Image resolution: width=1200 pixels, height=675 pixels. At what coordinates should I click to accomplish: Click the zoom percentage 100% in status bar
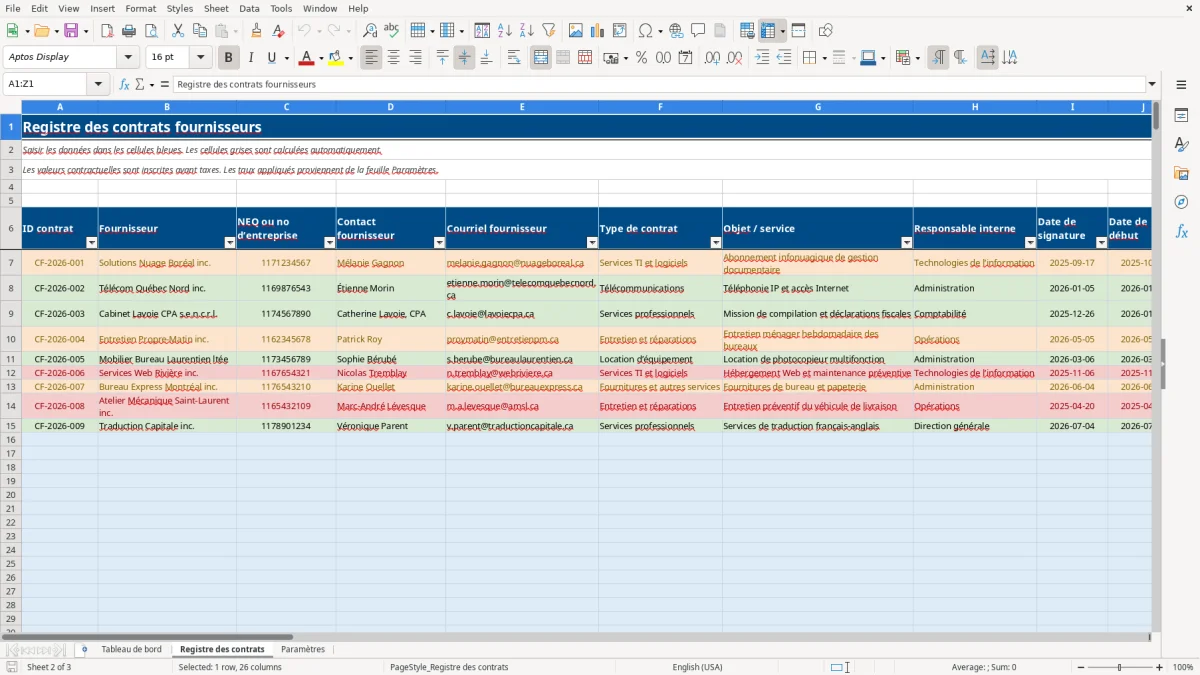tap(1183, 667)
